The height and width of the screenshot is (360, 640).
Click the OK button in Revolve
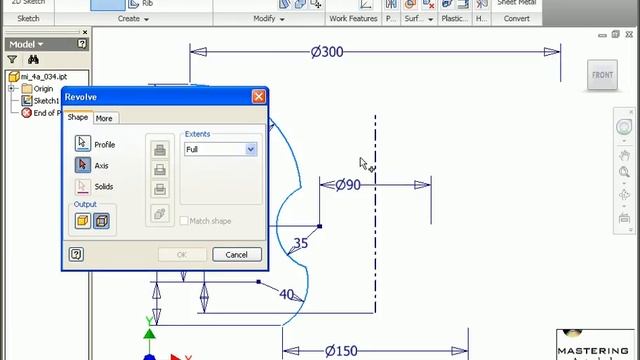(182, 254)
